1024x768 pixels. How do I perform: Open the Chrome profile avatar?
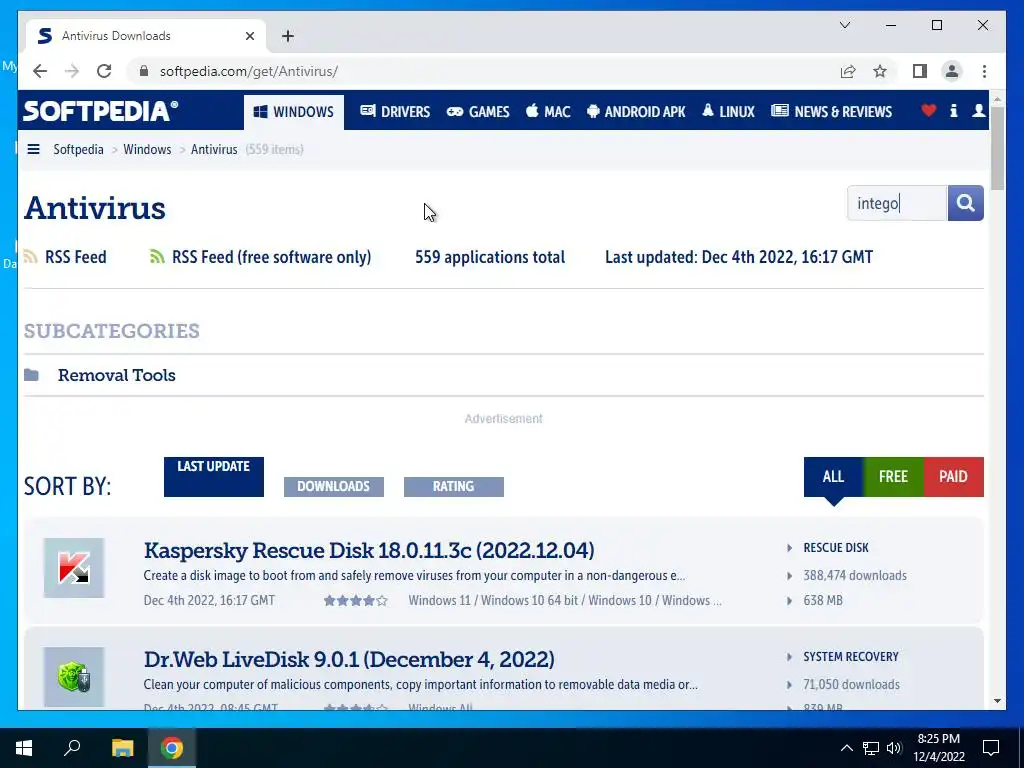click(952, 71)
